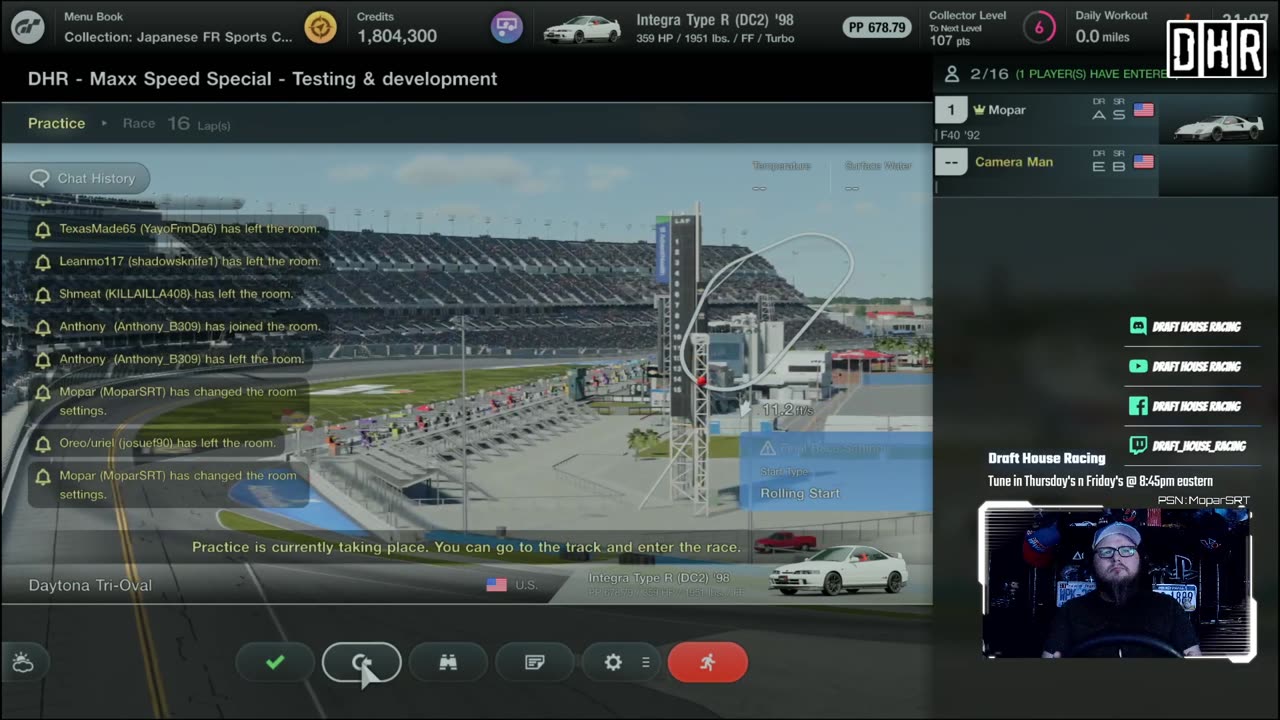
Task: Click the Daily Workout 0.0 miles display
Action: pyautogui.click(x=1112, y=28)
